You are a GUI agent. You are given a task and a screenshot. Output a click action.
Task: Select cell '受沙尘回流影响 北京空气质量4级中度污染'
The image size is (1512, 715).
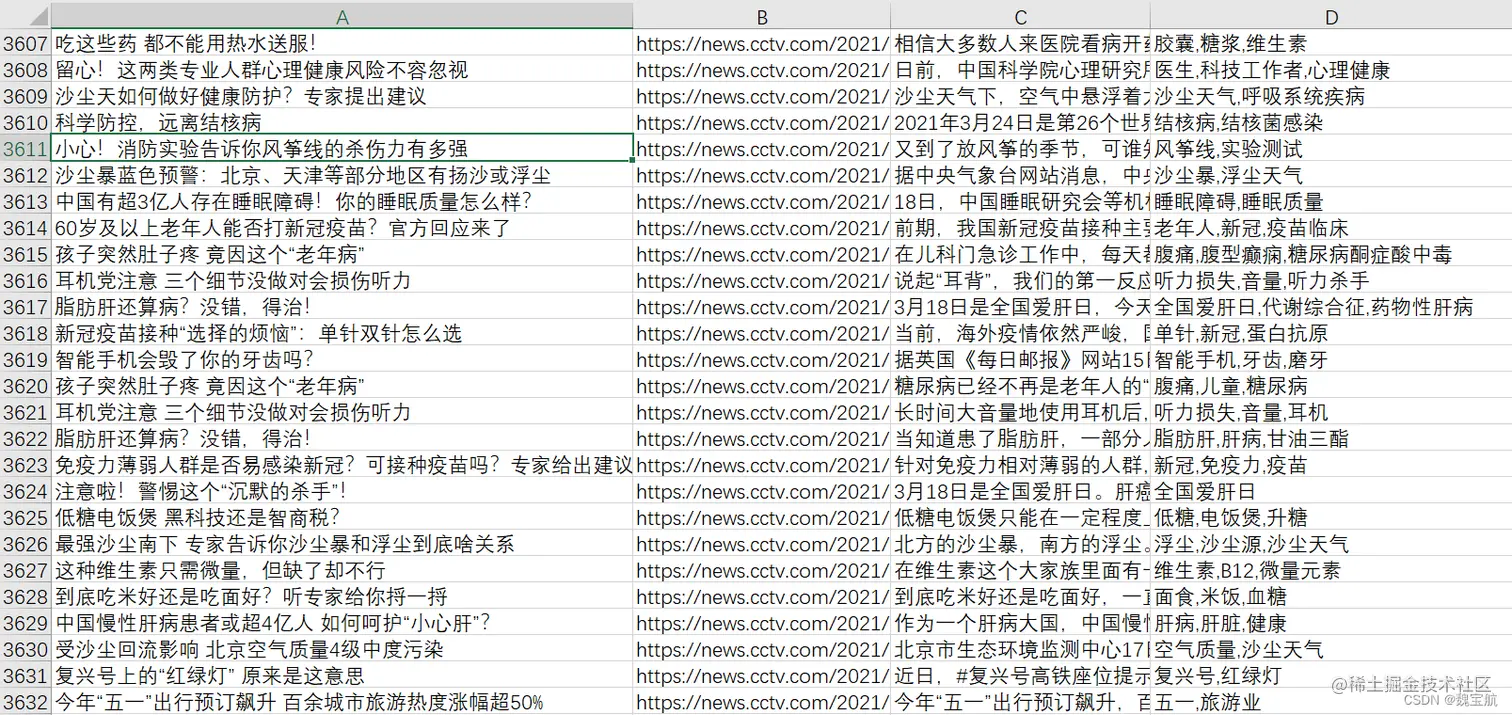(342, 649)
